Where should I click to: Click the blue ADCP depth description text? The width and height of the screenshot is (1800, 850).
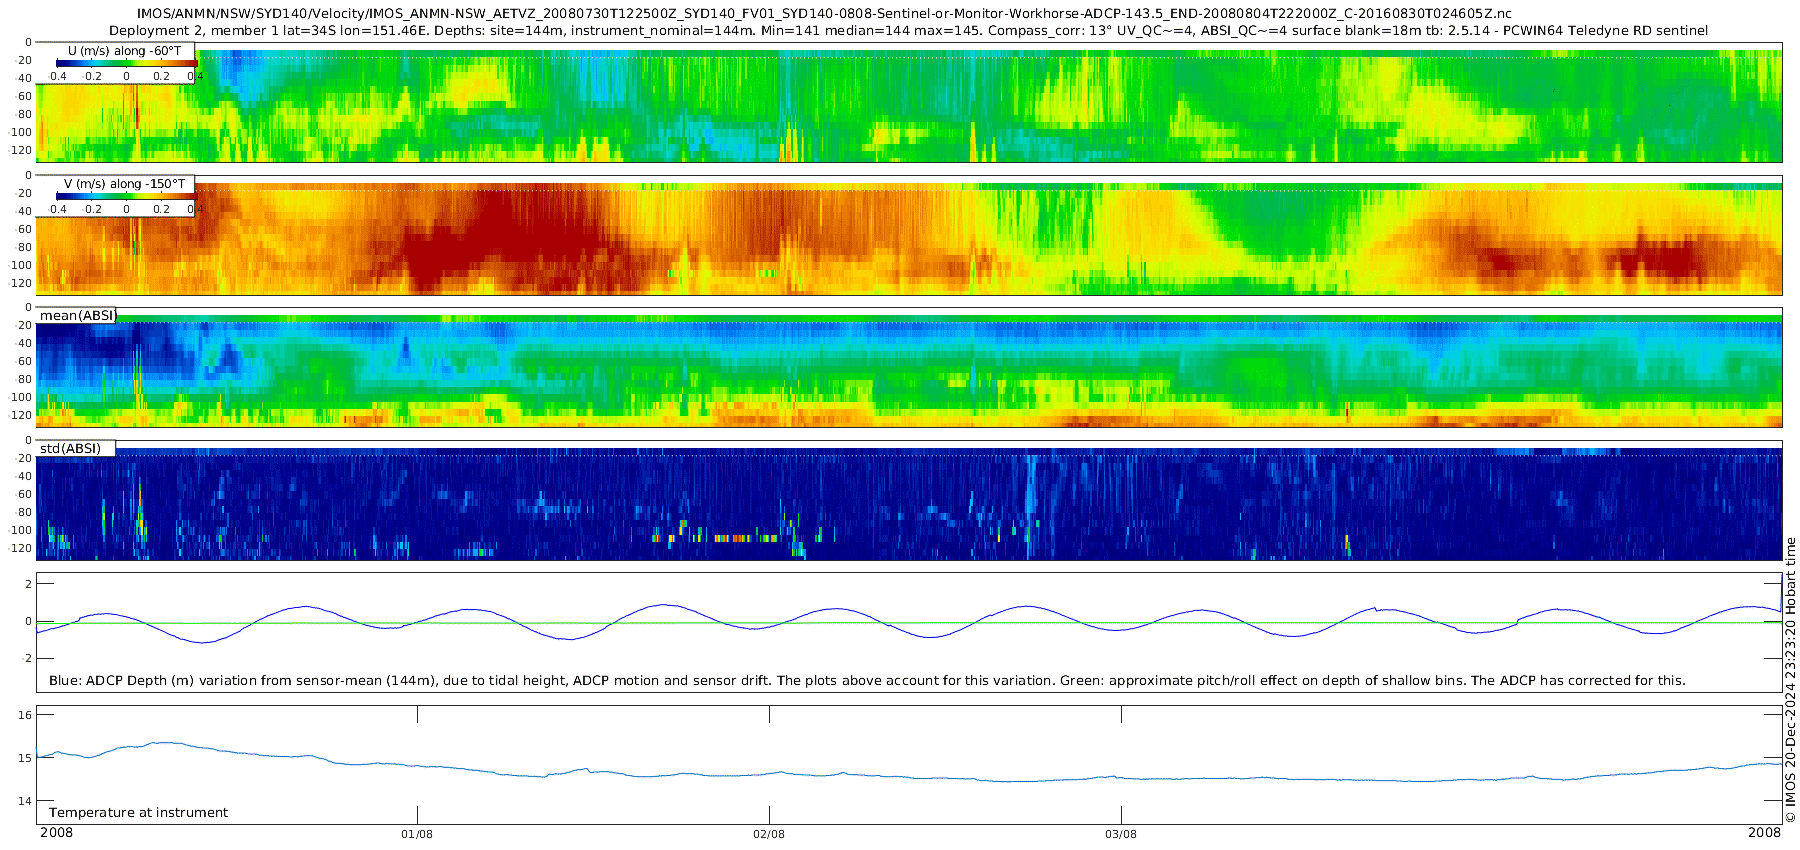866,680
